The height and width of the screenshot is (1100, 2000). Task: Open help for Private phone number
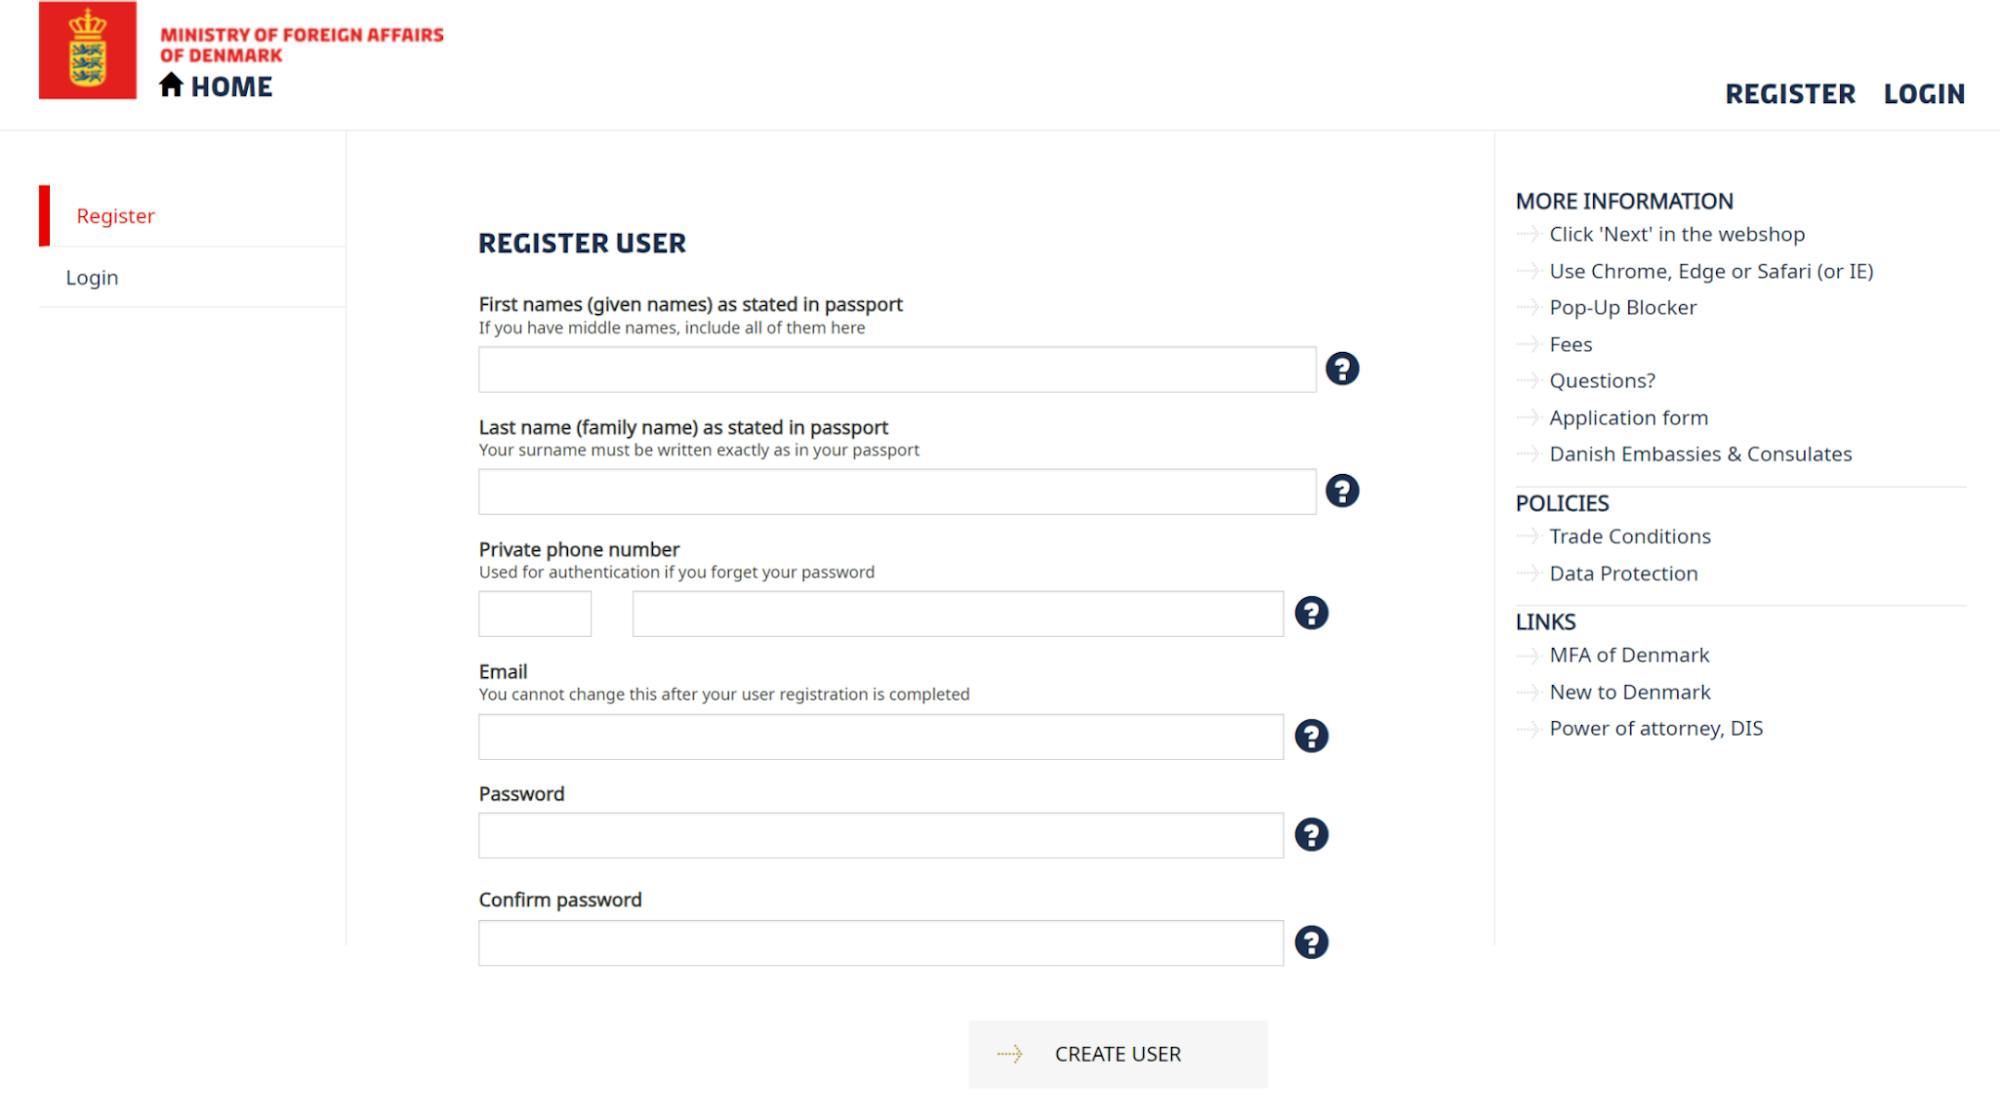click(1313, 613)
